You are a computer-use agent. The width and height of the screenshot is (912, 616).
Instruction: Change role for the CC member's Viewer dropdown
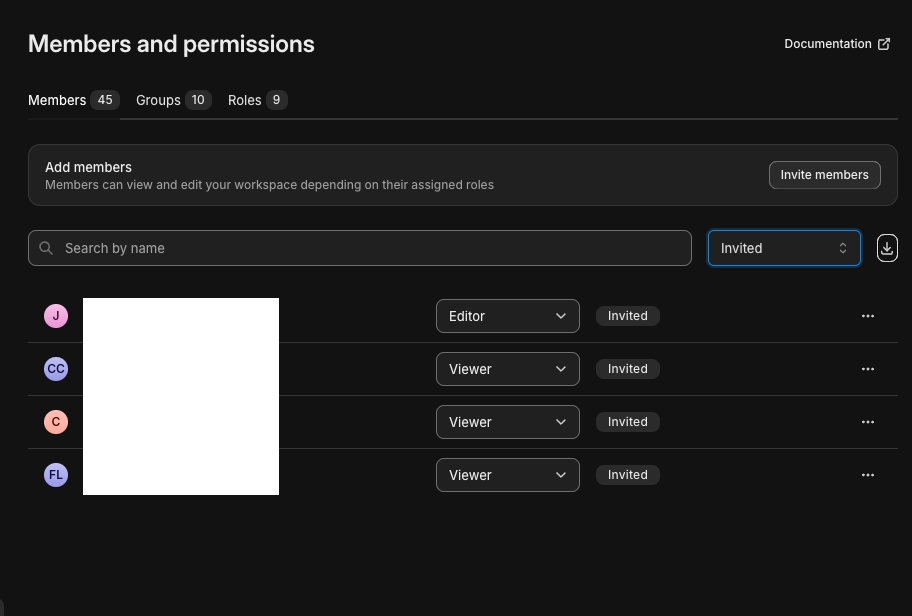pos(507,369)
